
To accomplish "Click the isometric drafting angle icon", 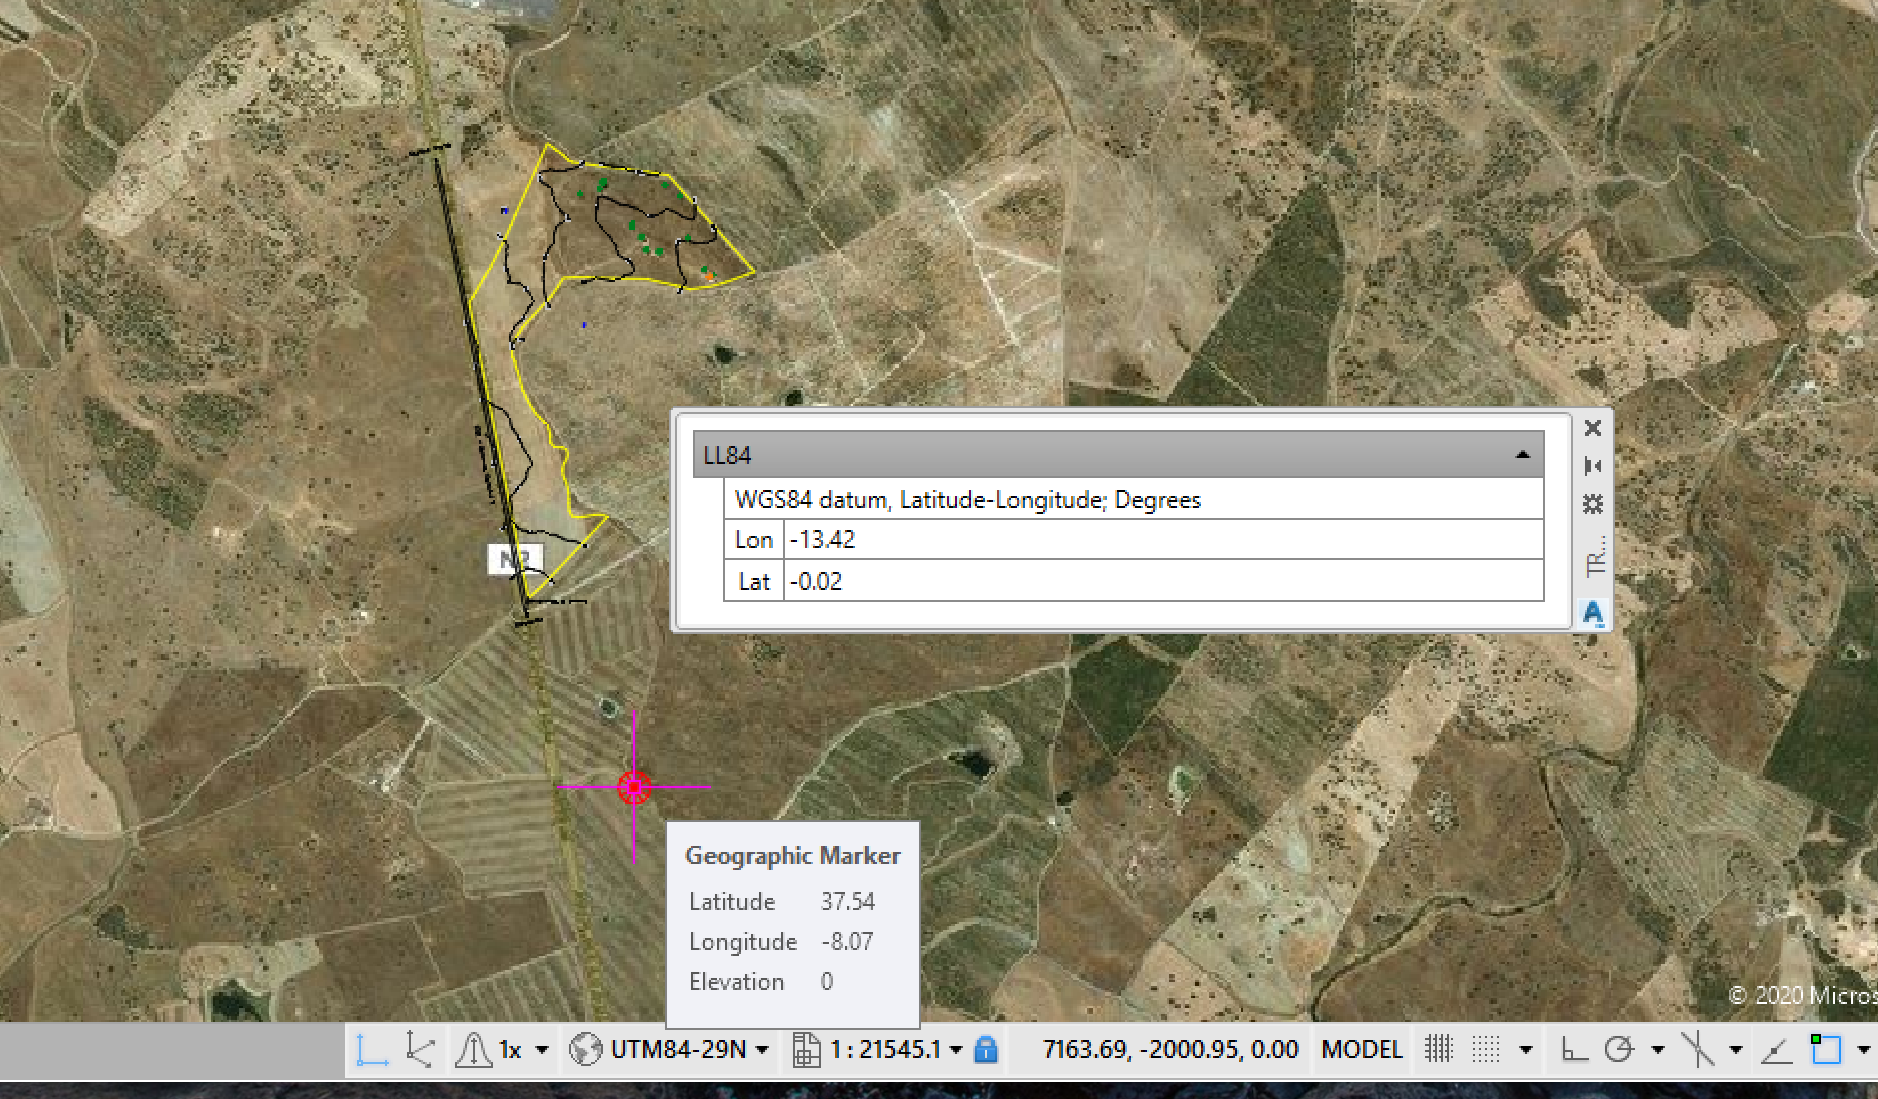I will 1777,1049.
